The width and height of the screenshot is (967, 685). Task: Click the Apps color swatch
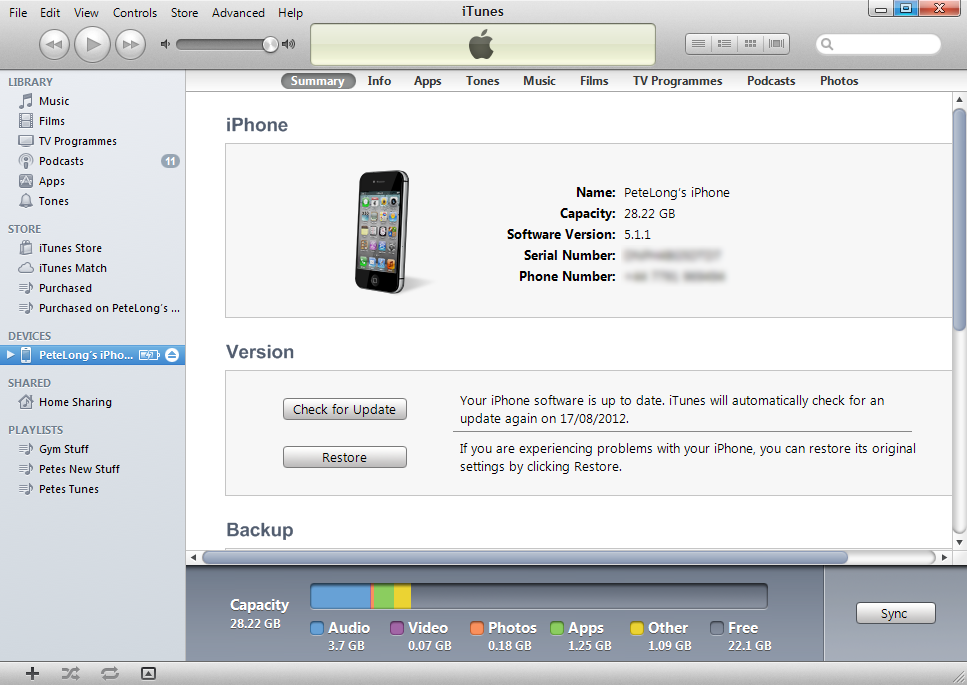pyautogui.click(x=557, y=628)
